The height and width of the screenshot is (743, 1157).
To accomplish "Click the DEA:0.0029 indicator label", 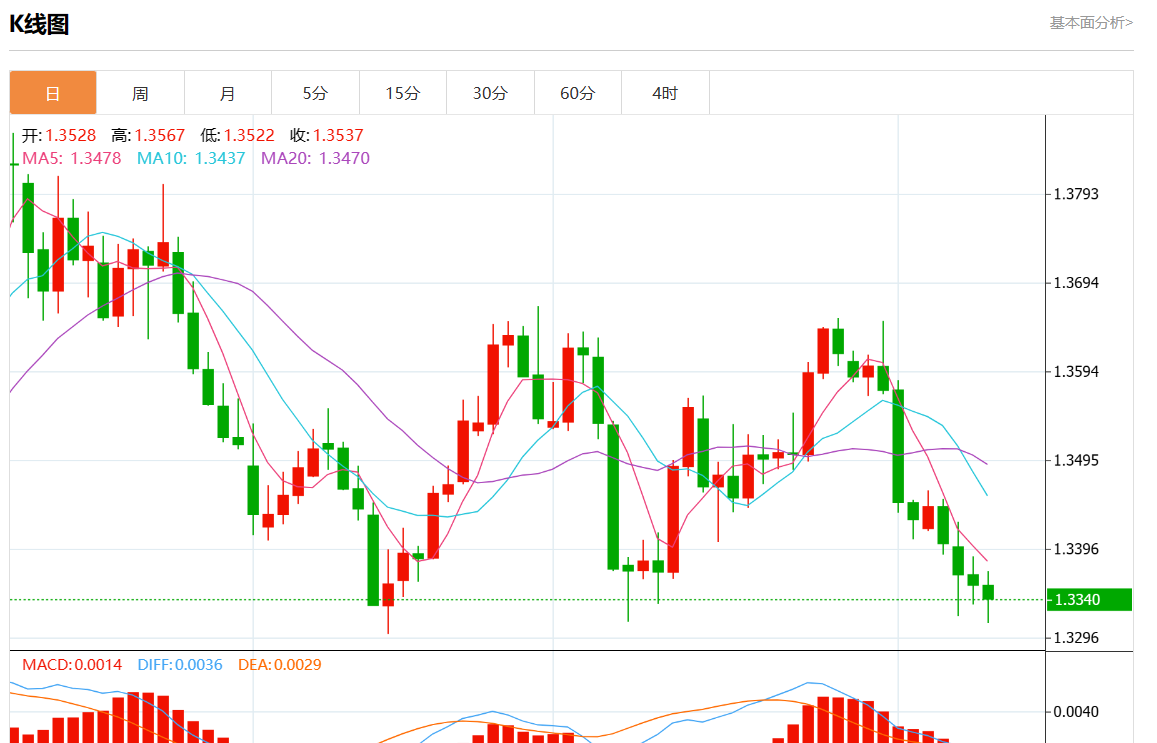I will pyautogui.click(x=280, y=665).
